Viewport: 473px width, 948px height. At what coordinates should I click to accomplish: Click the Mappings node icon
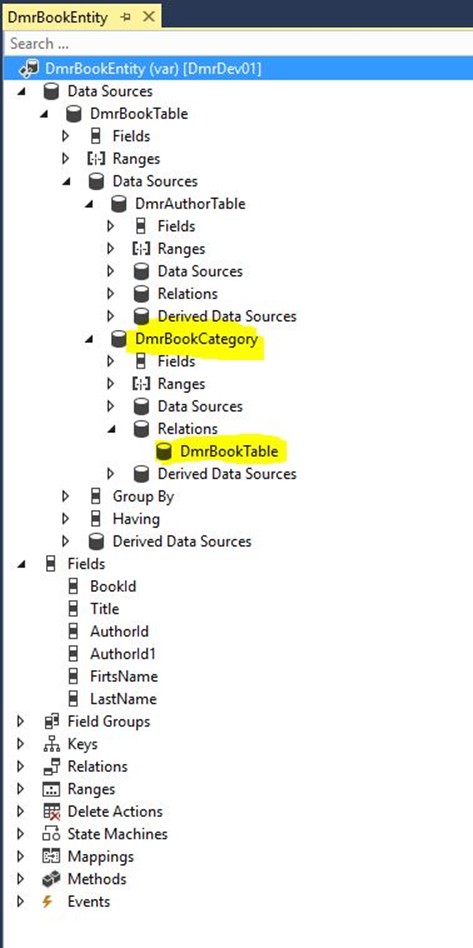tap(51, 857)
